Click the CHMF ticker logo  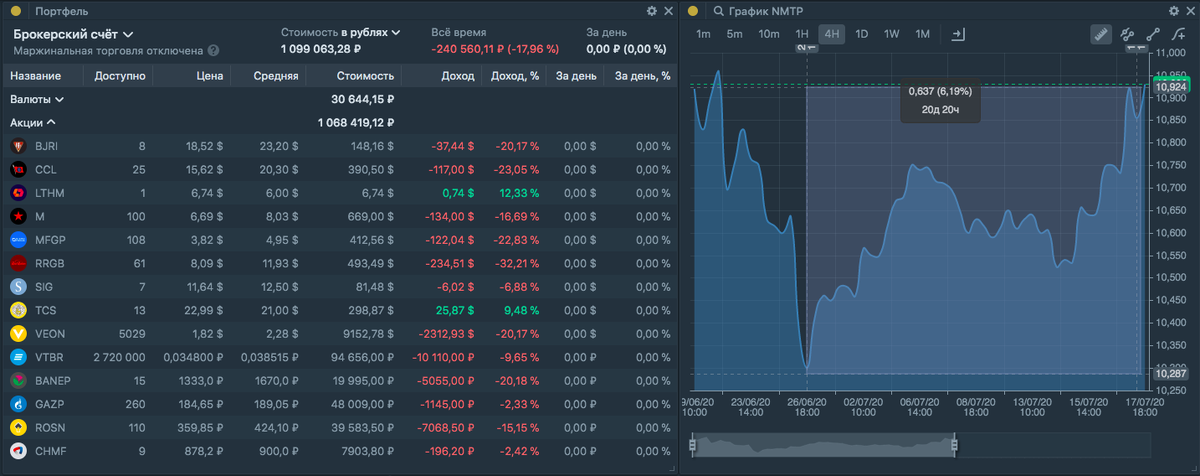[18, 451]
